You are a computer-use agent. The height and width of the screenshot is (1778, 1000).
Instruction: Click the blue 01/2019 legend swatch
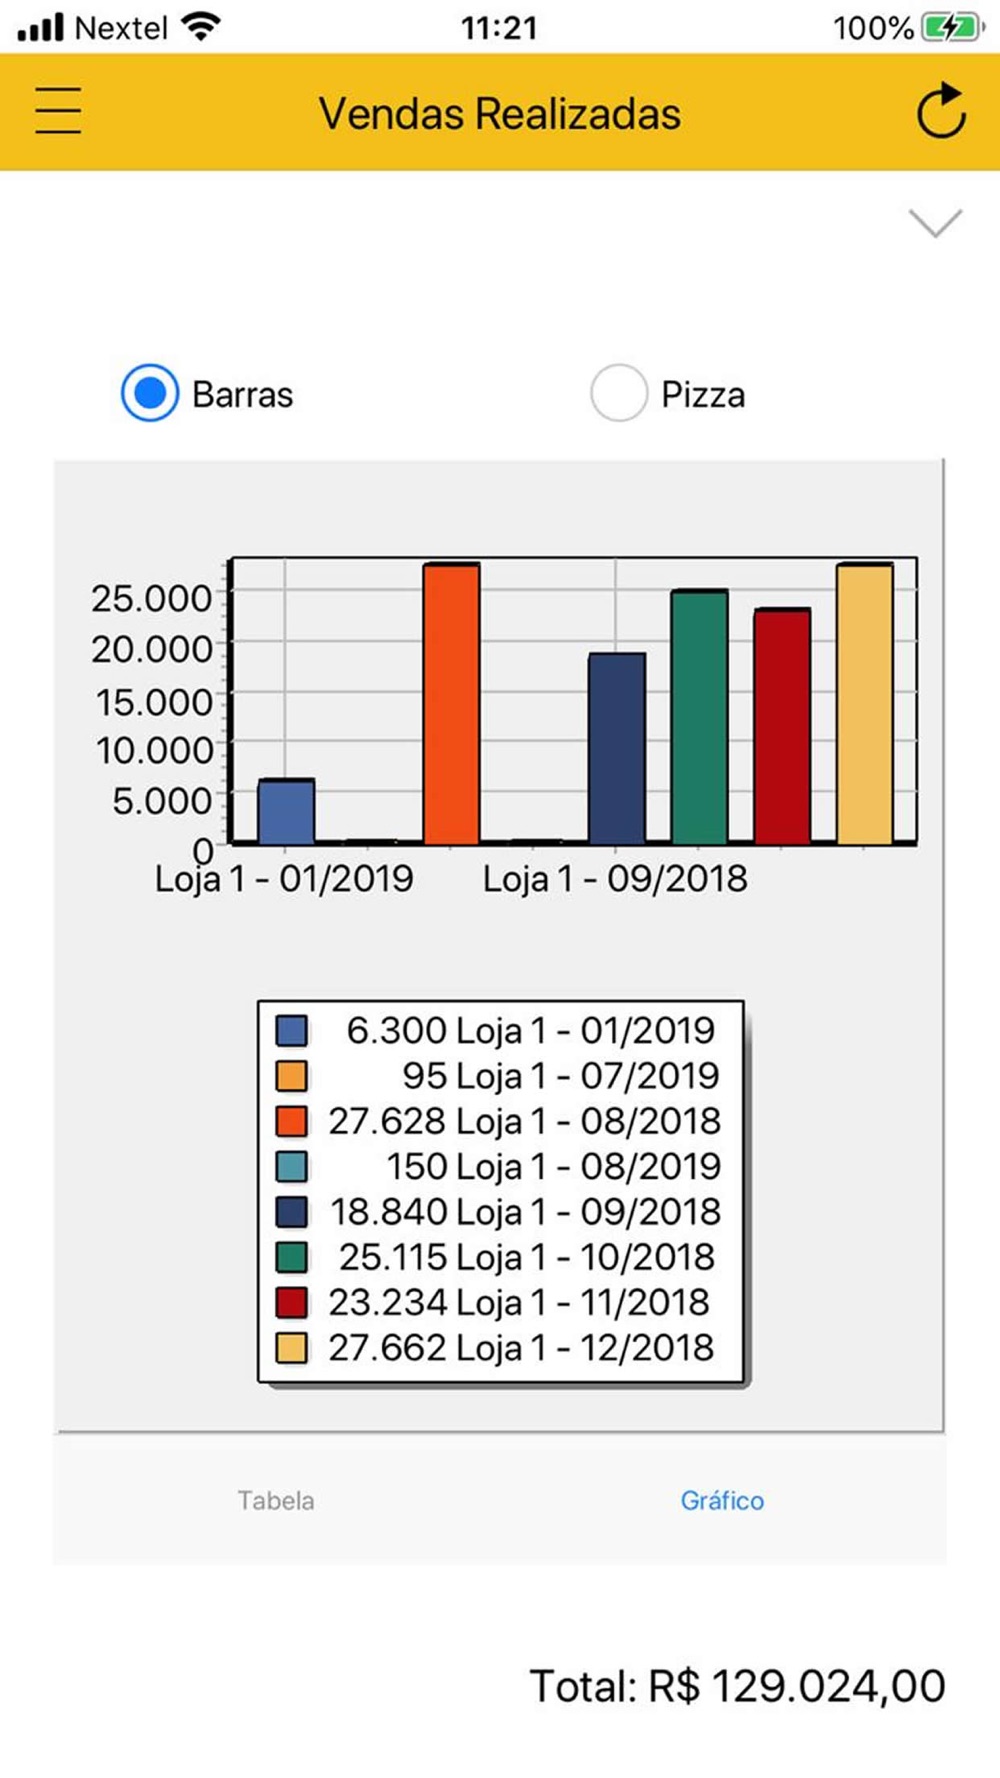point(291,1030)
